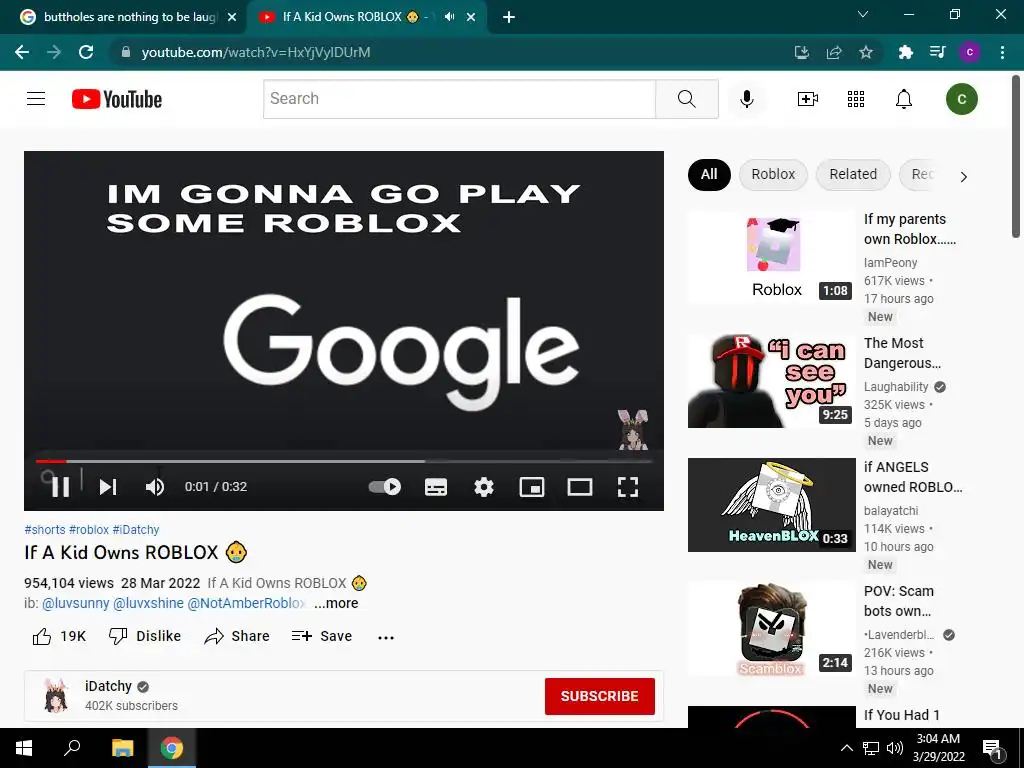This screenshot has height=768, width=1024.
Task: Expand the description with ...more
Action: pos(336,603)
